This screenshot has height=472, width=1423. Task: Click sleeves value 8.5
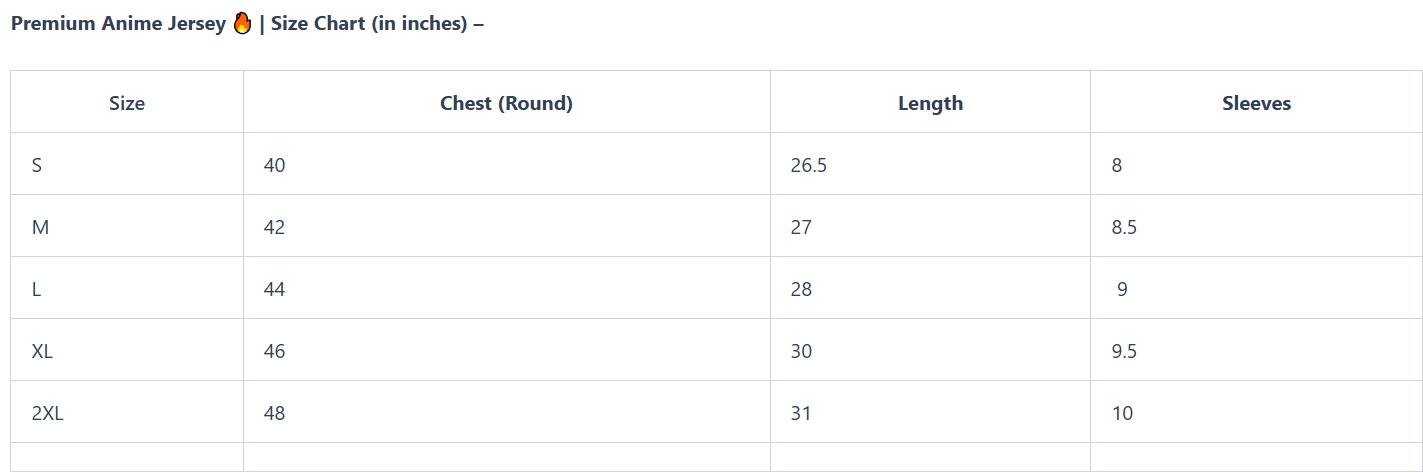click(x=1124, y=227)
